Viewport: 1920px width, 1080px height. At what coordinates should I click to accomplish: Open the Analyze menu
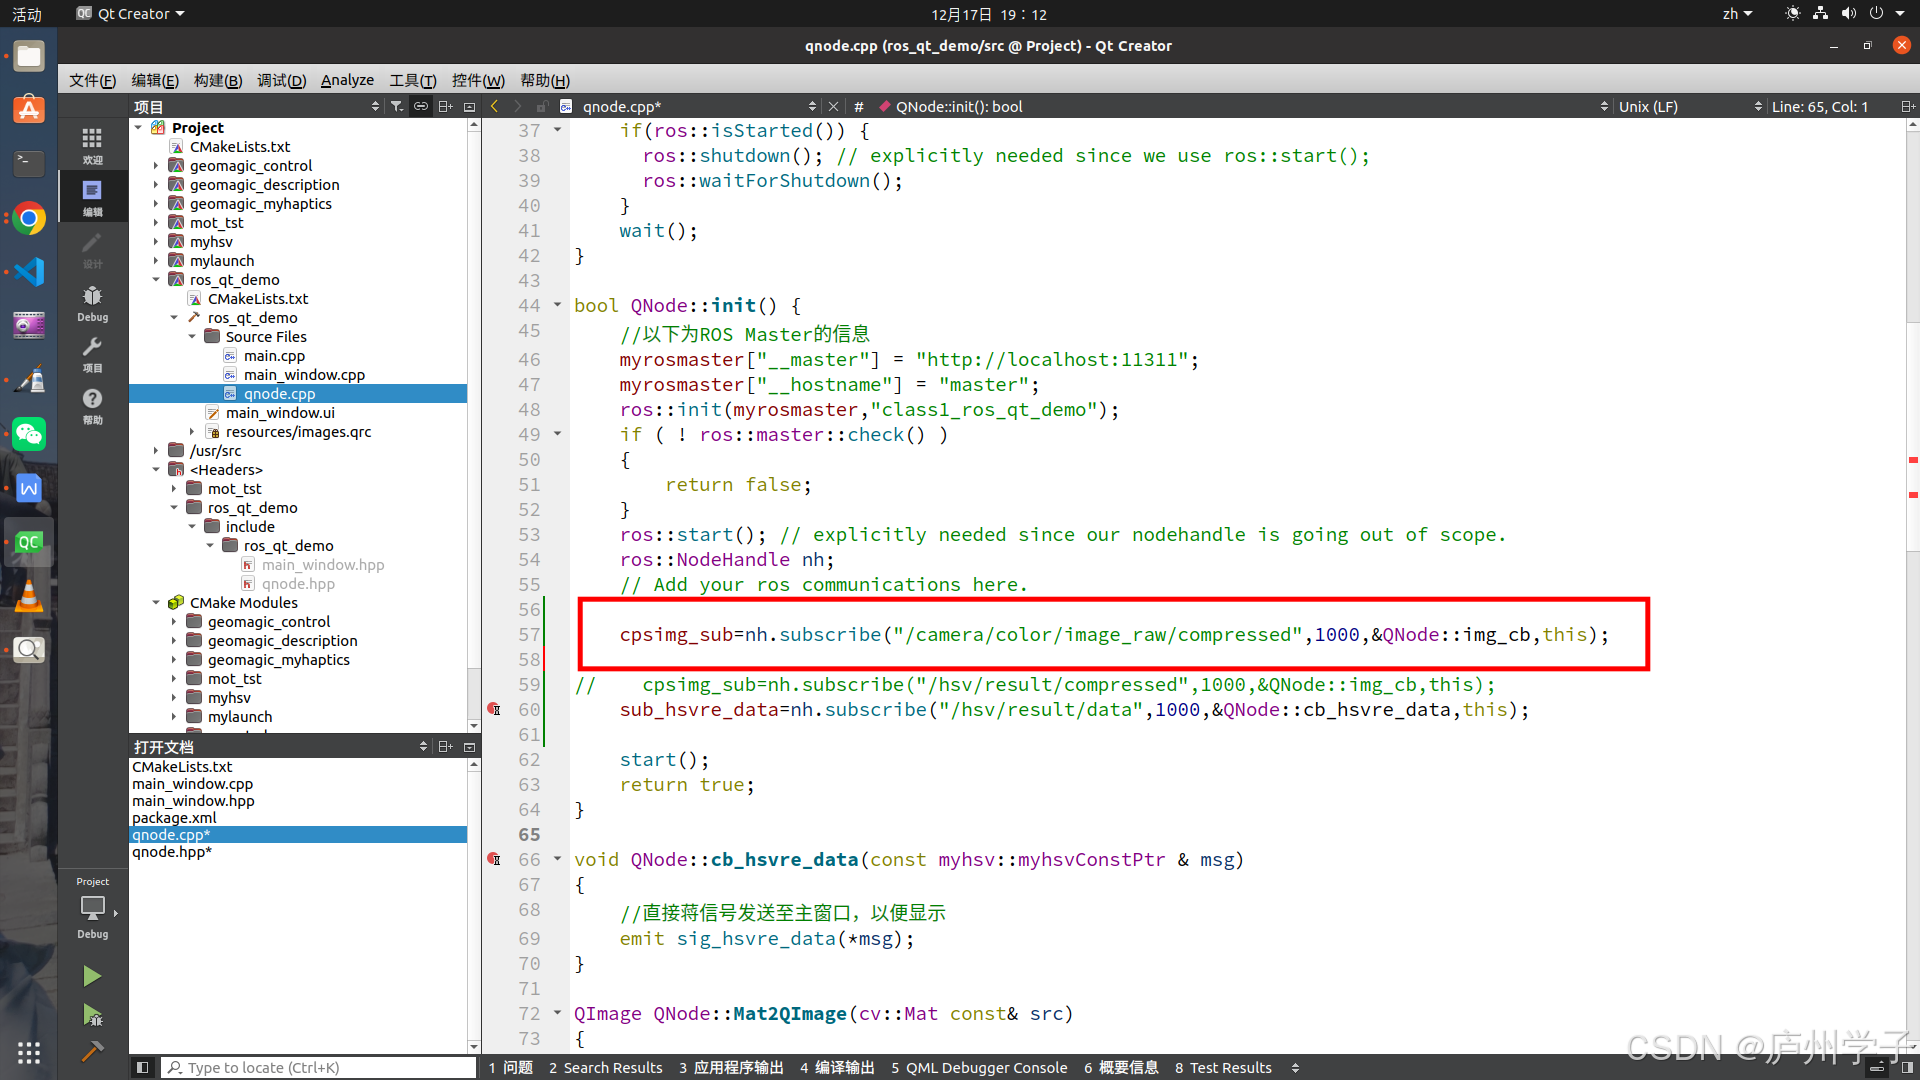[347, 80]
